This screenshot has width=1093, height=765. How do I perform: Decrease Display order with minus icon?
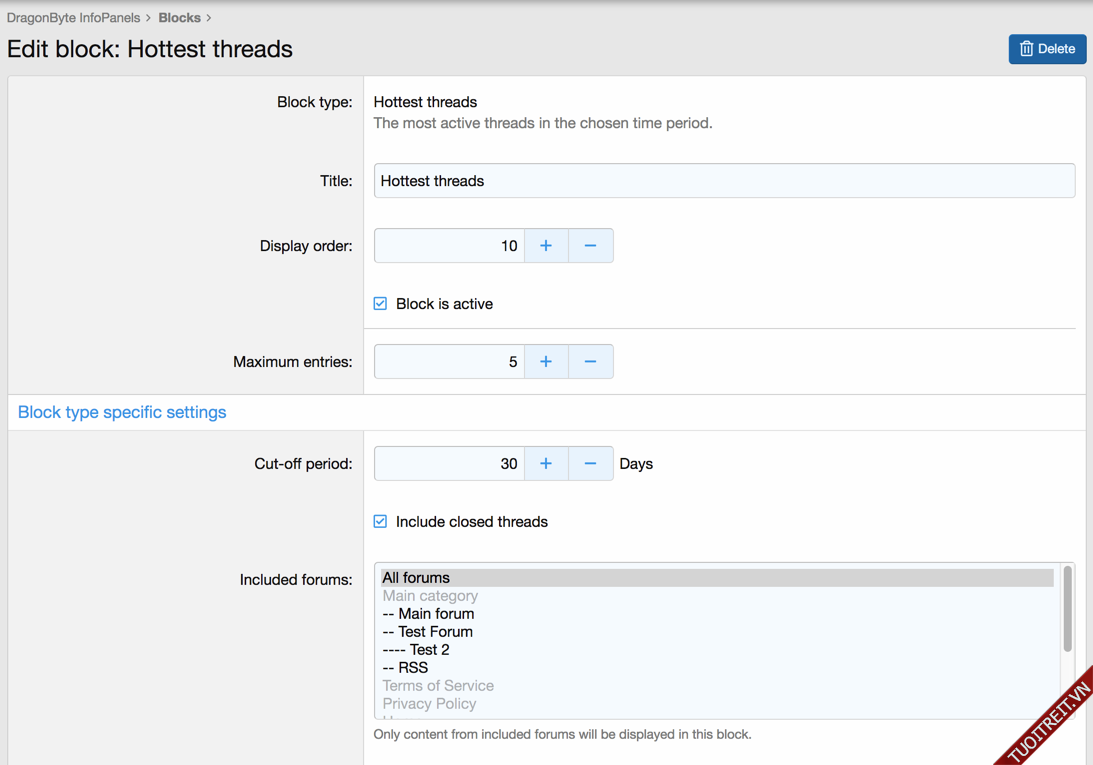pyautogui.click(x=590, y=246)
